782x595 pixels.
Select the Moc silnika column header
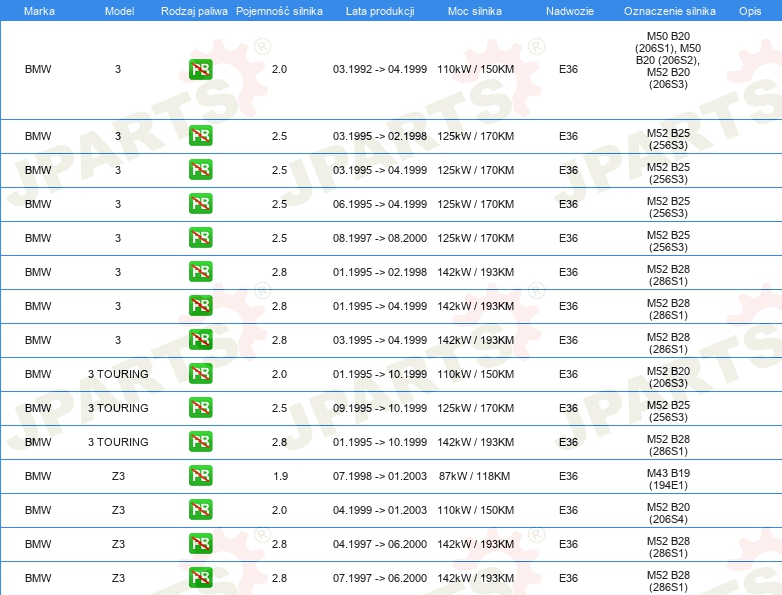(x=475, y=10)
